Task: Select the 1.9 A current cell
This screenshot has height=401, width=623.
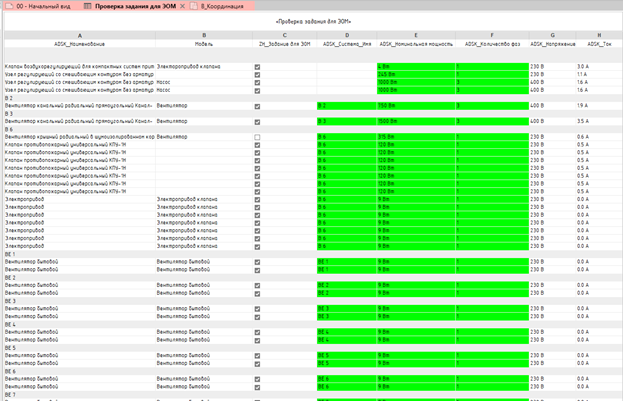Action: 599,106
